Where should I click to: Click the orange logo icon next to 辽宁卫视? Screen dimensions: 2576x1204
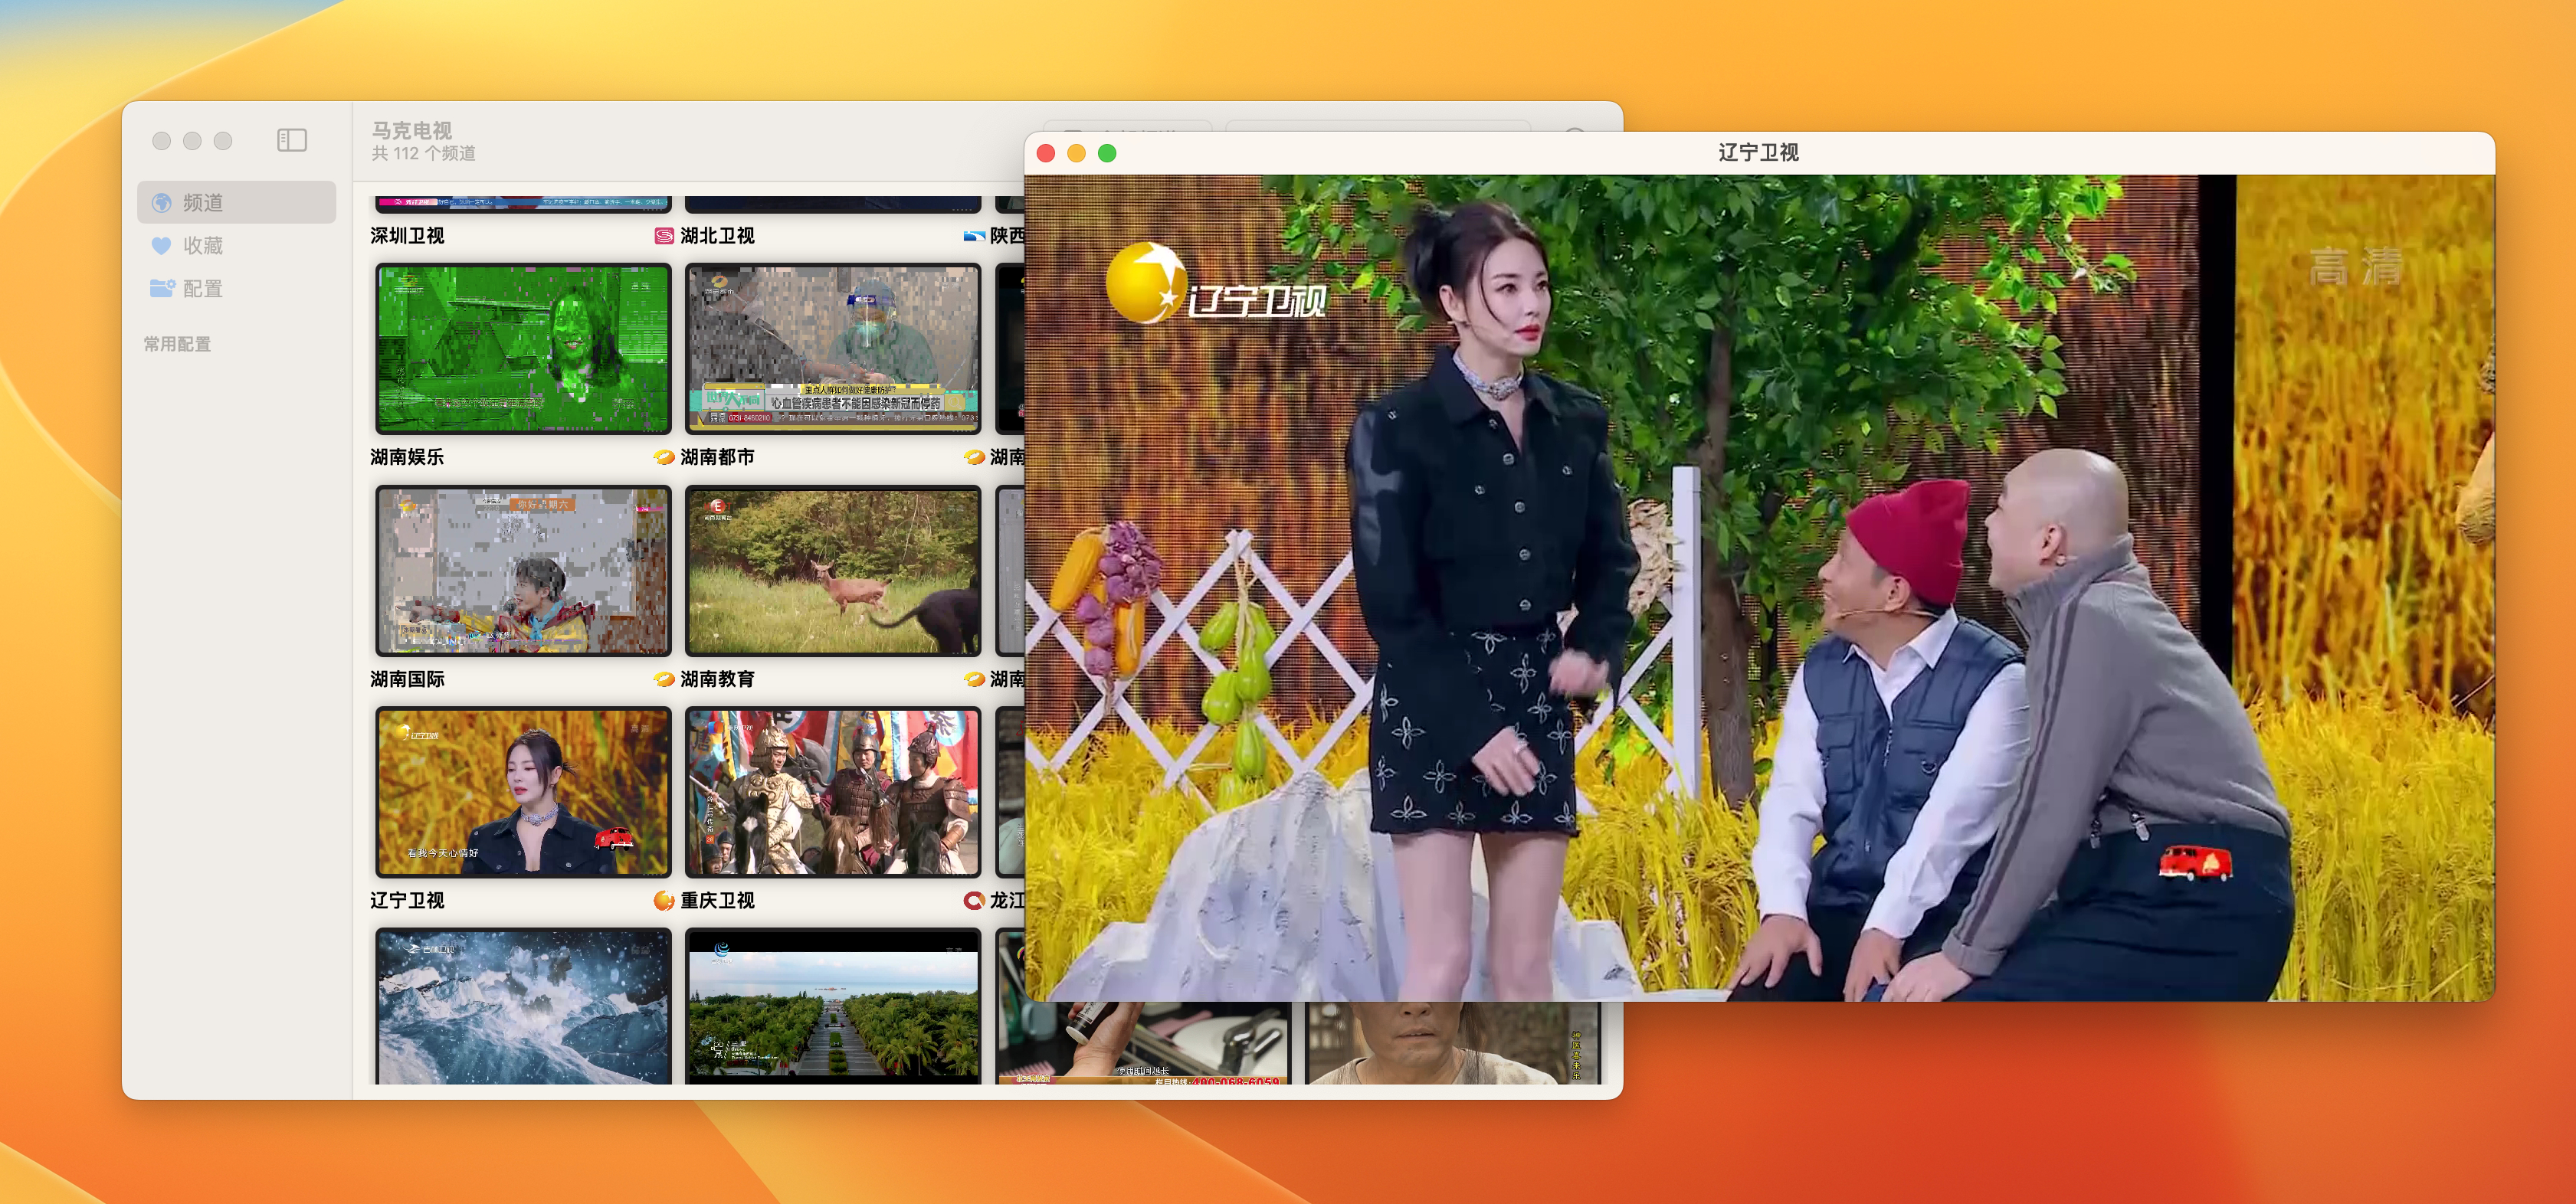663,900
